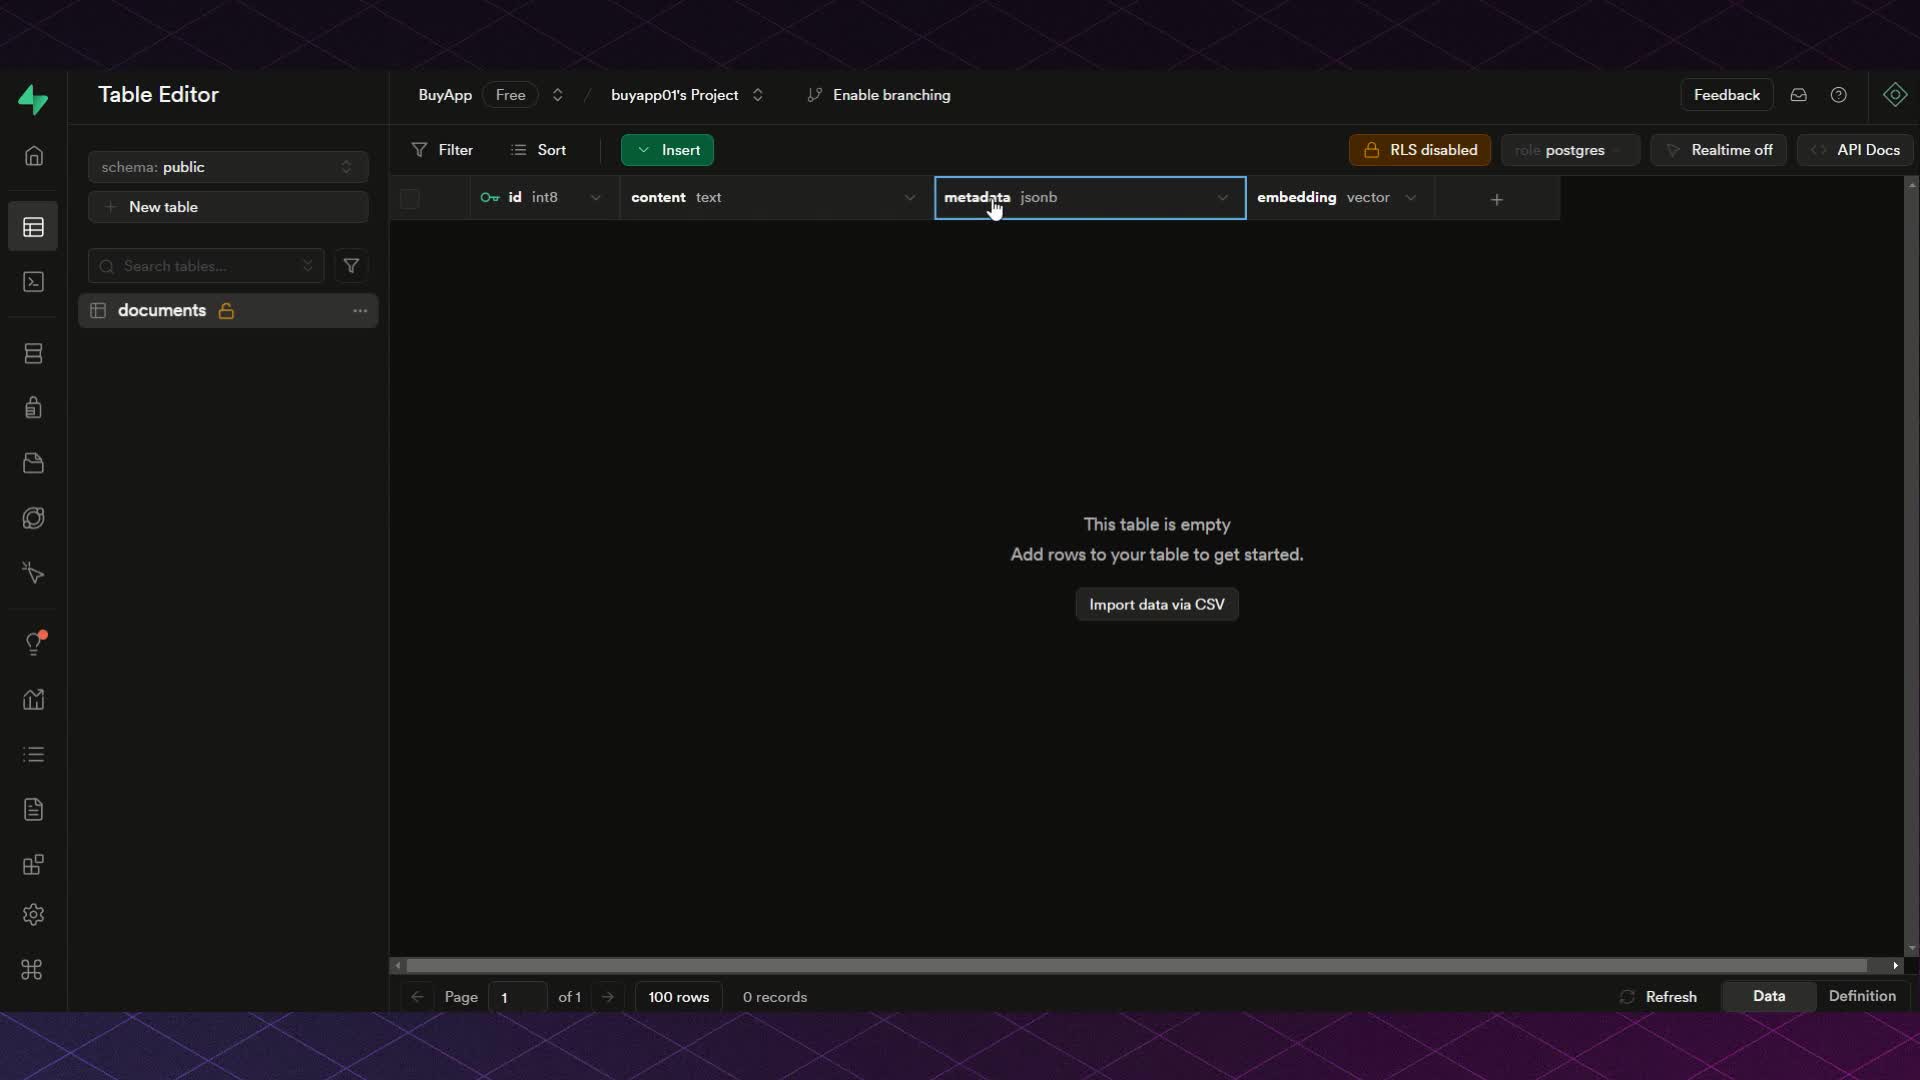Image resolution: width=1920 pixels, height=1080 pixels.
Task: Expand the schema public dropdown
Action: click(228, 167)
